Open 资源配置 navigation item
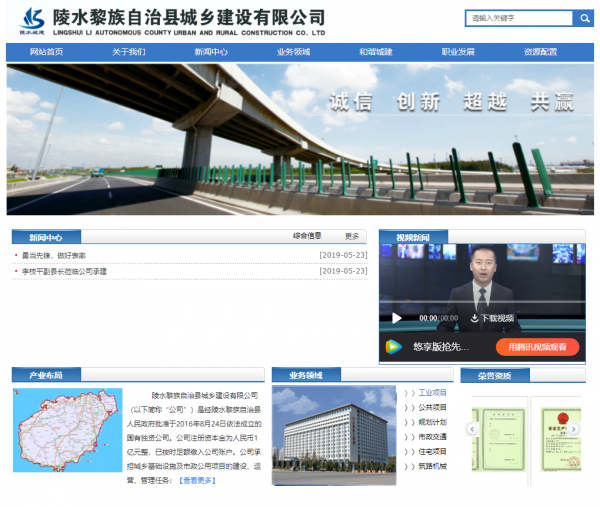The width and height of the screenshot is (600, 507). [x=540, y=52]
